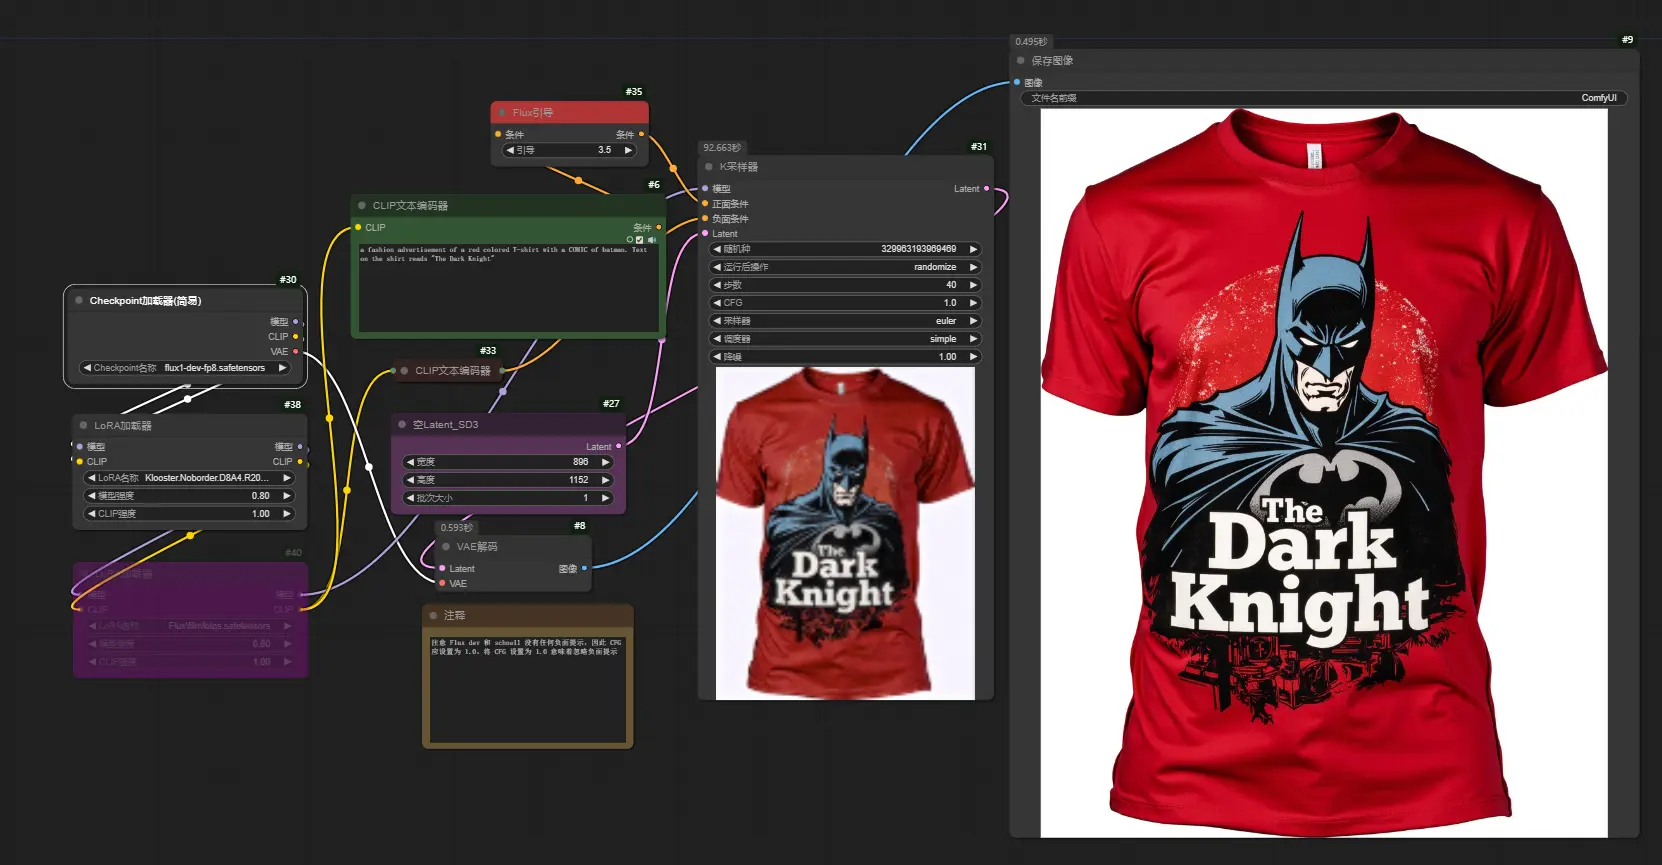Increment the 随机种 seed with right arrow
The width and height of the screenshot is (1662, 865).
[973, 249]
